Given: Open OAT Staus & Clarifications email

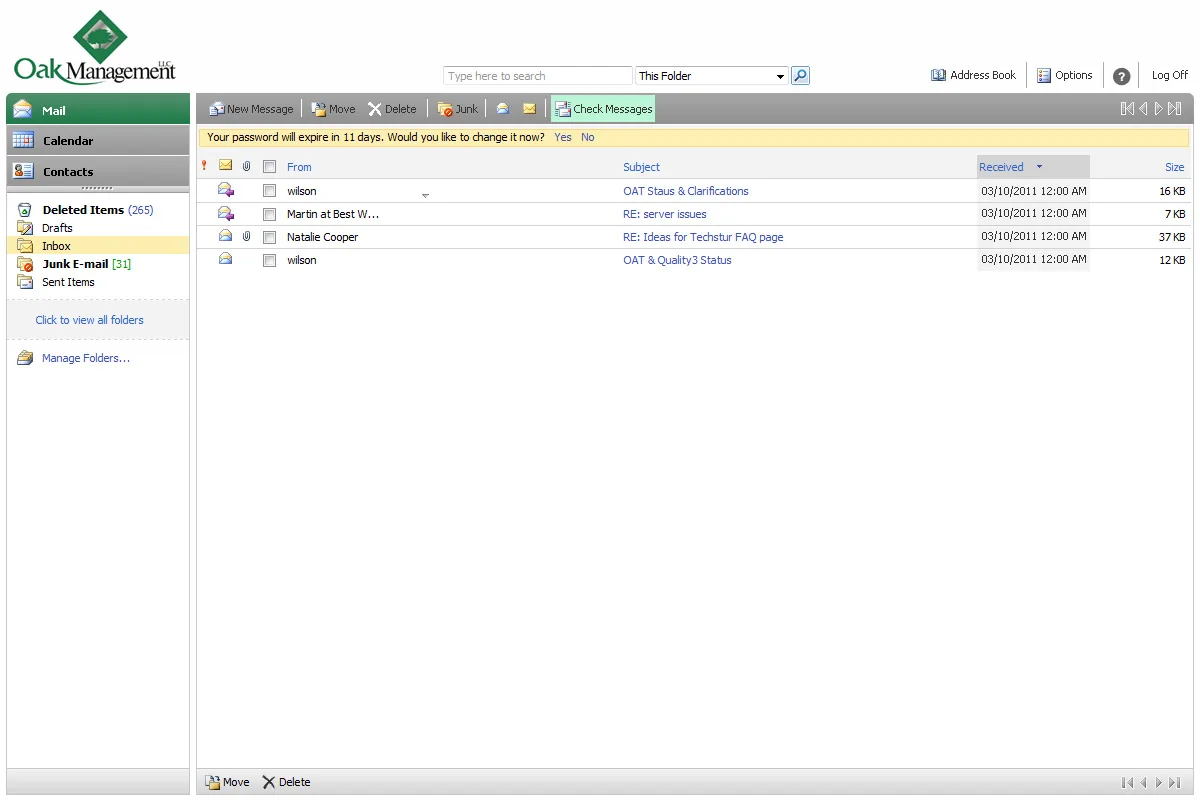Looking at the screenshot, I should point(686,191).
